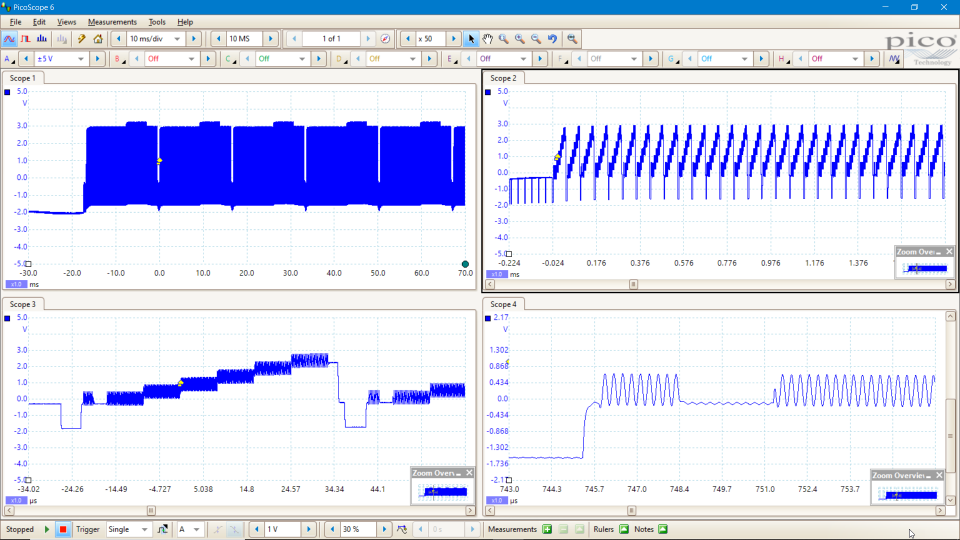This screenshot has width=960, height=540.
Task: Select the arrow pointer selection tool
Action: click(472, 39)
